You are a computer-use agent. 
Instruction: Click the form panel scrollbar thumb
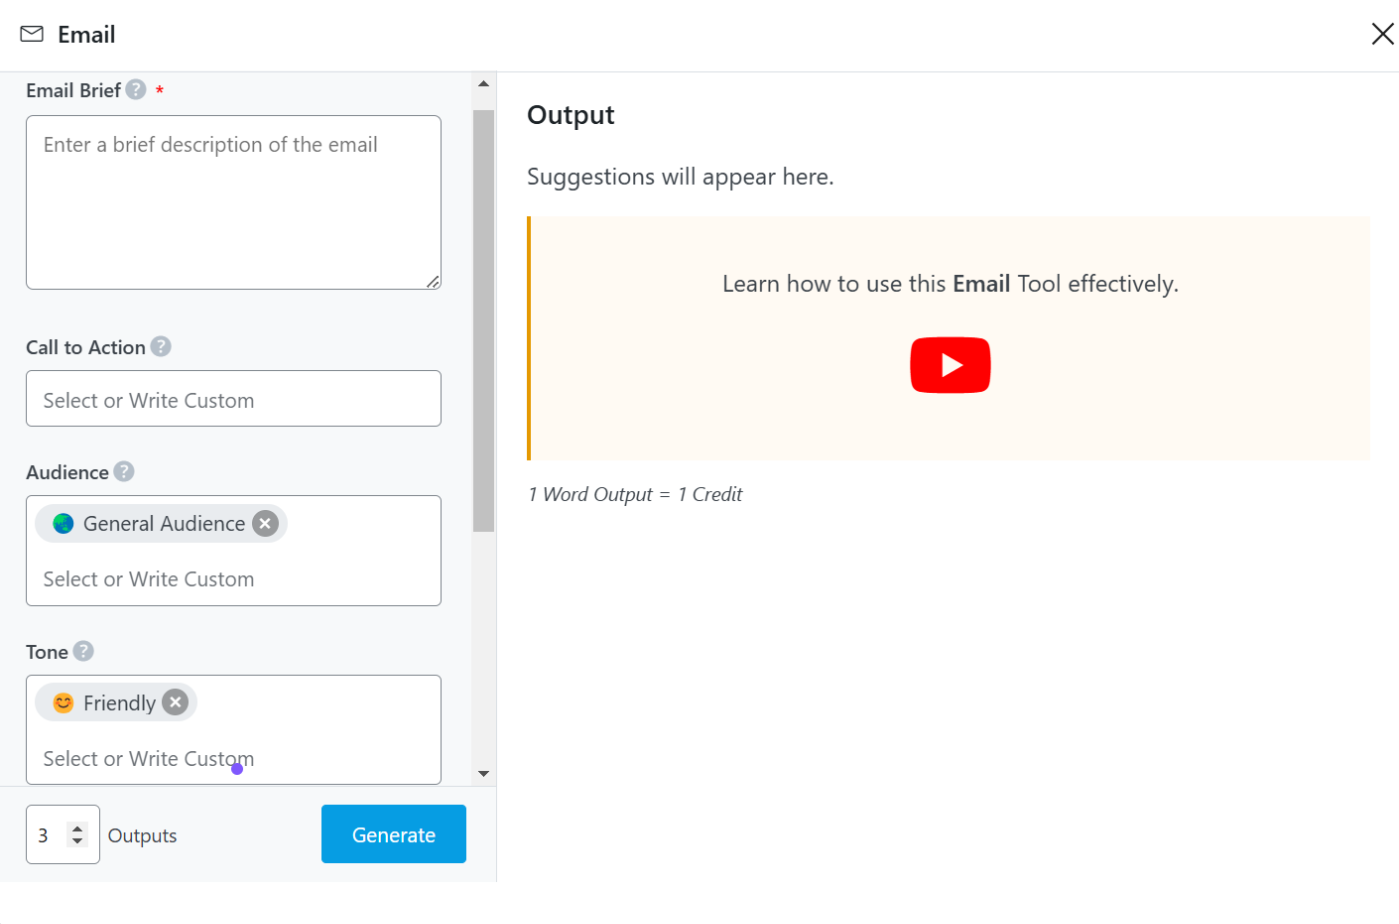[484, 320]
